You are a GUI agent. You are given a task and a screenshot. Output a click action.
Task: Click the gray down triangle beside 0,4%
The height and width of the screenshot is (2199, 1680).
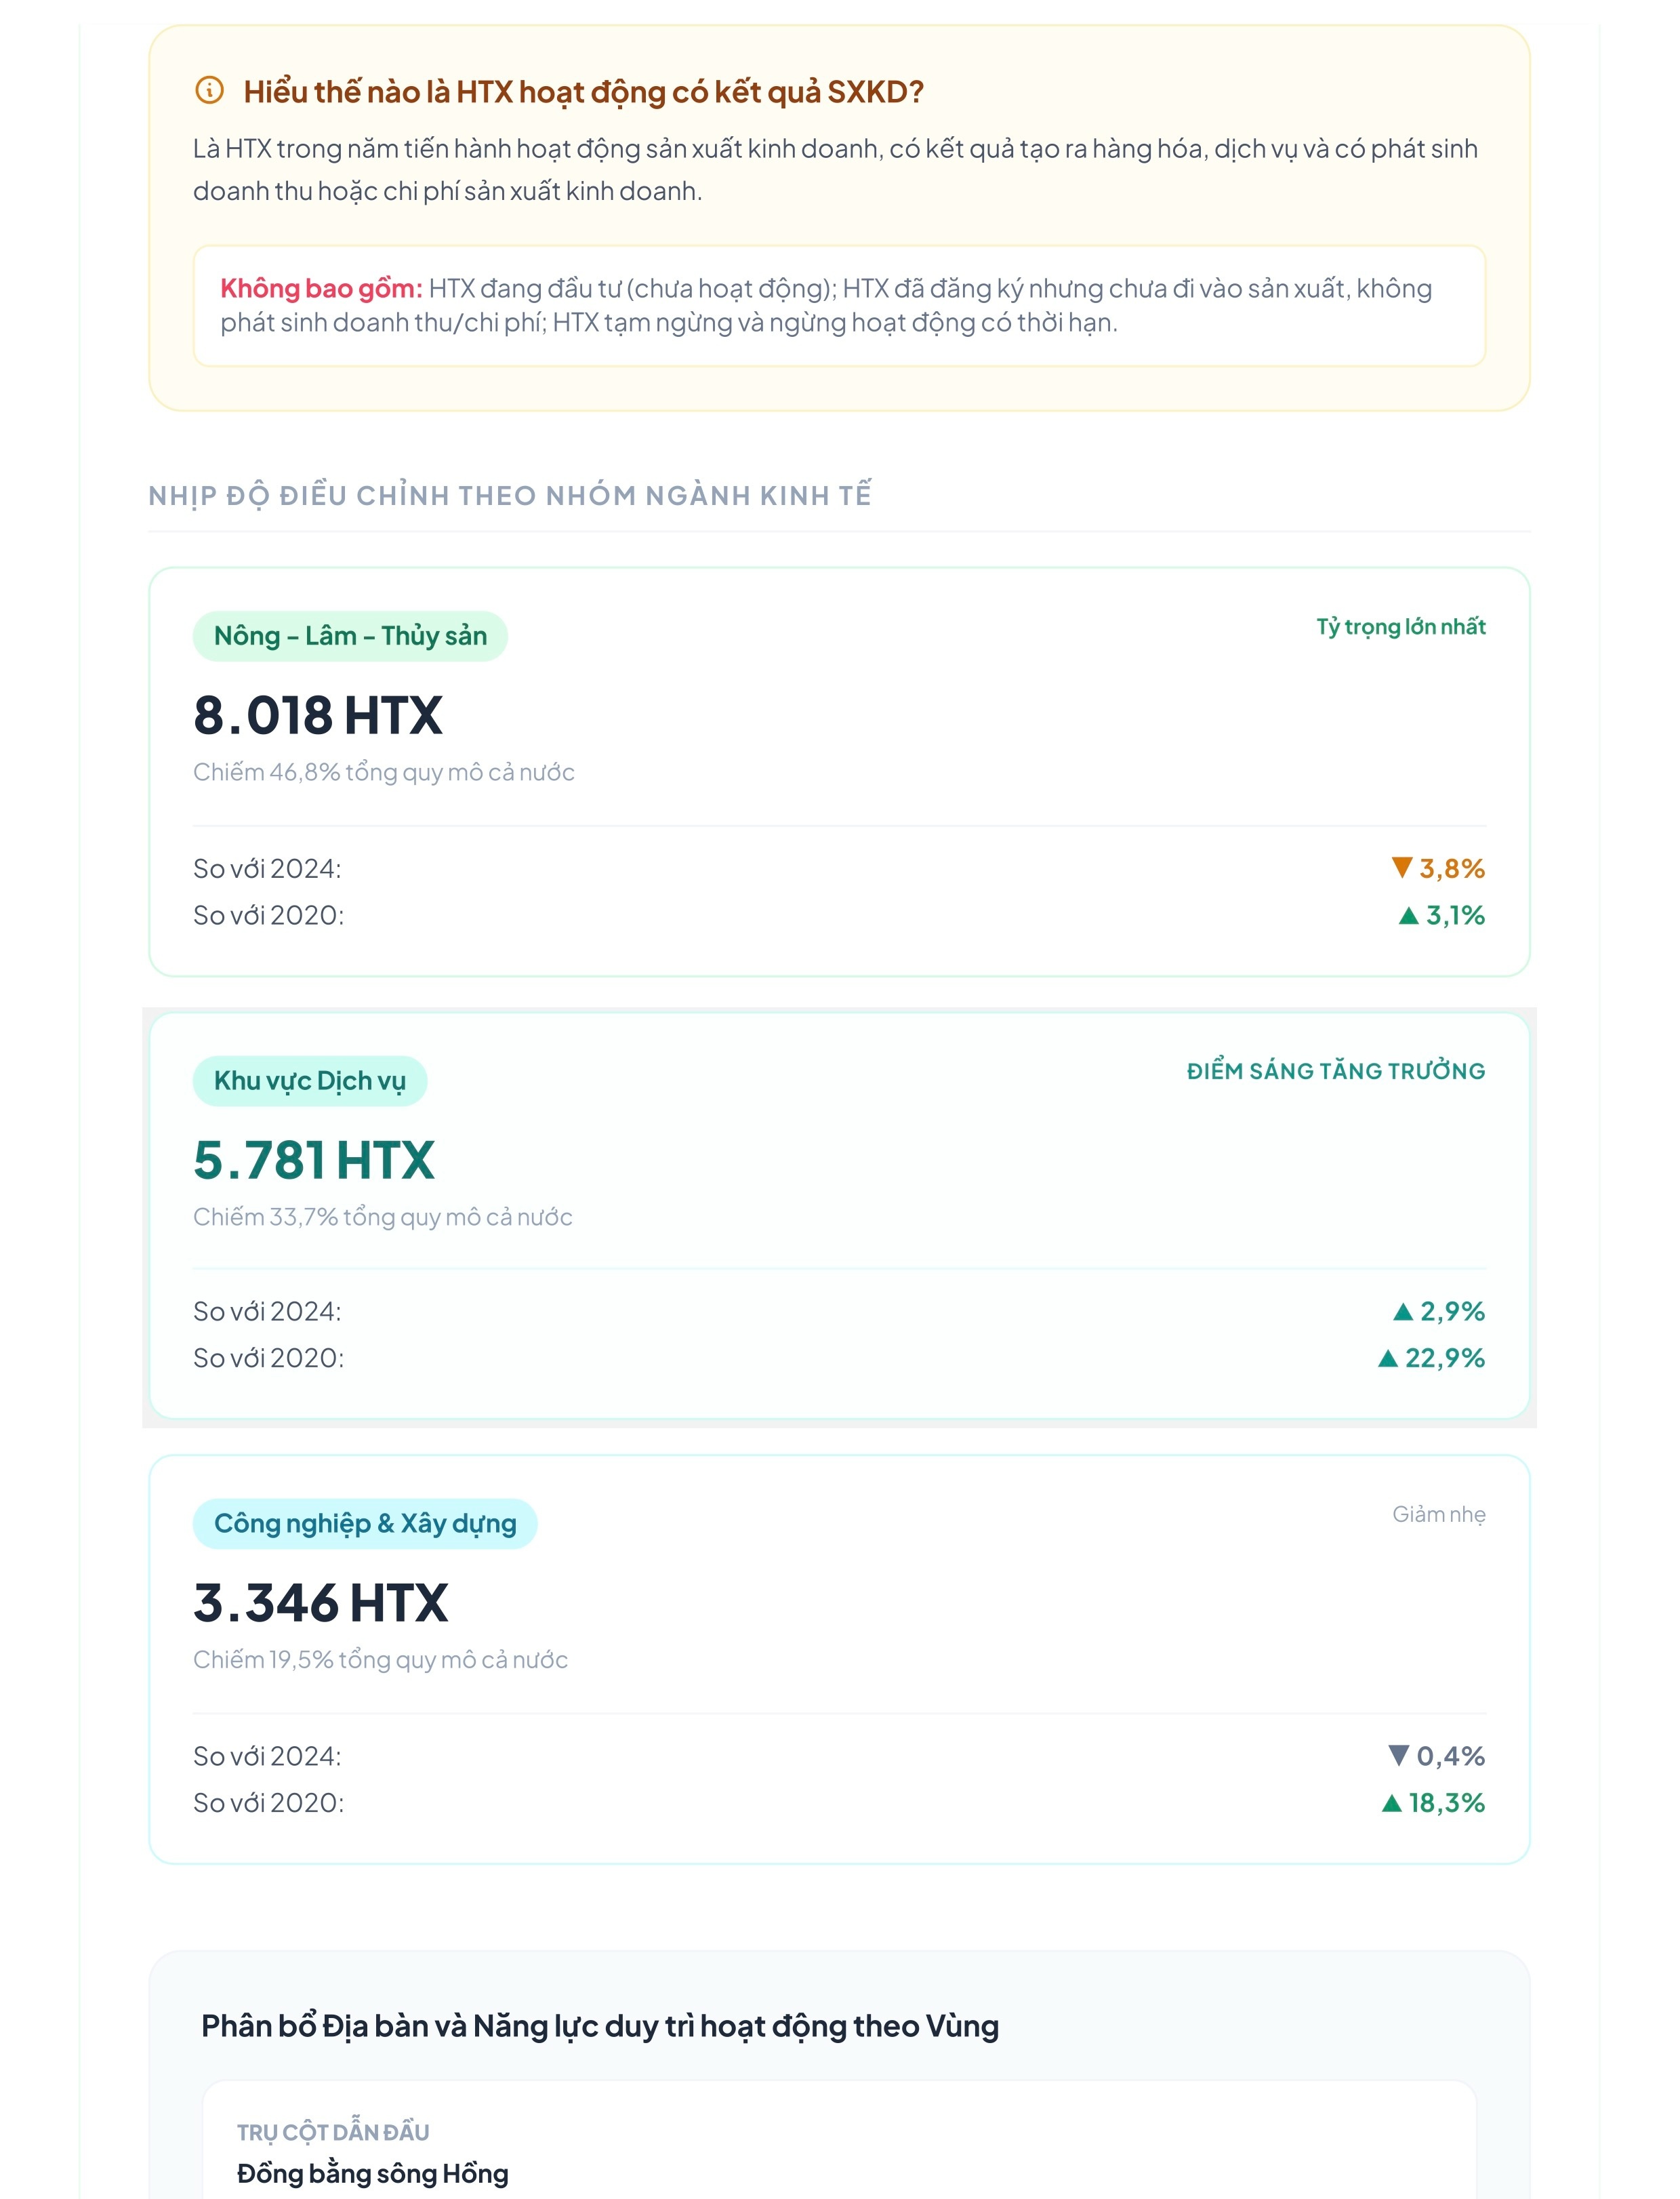[1398, 1755]
